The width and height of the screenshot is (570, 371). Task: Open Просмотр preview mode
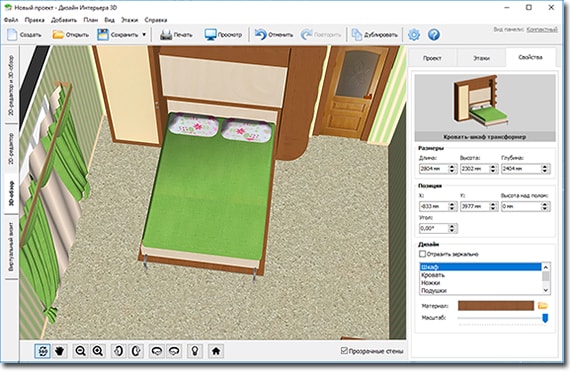(223, 35)
